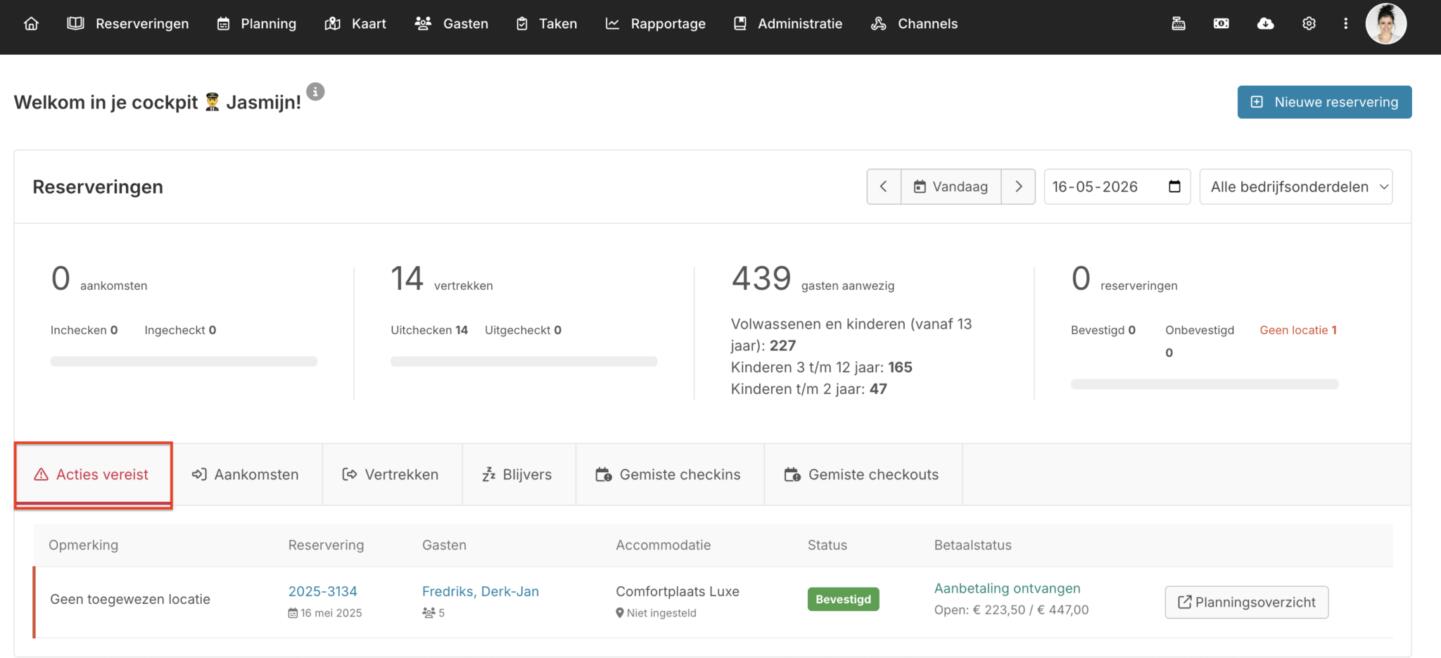Open settings via the gear icon
Screen dimensions: 1441x658
[1309, 23]
